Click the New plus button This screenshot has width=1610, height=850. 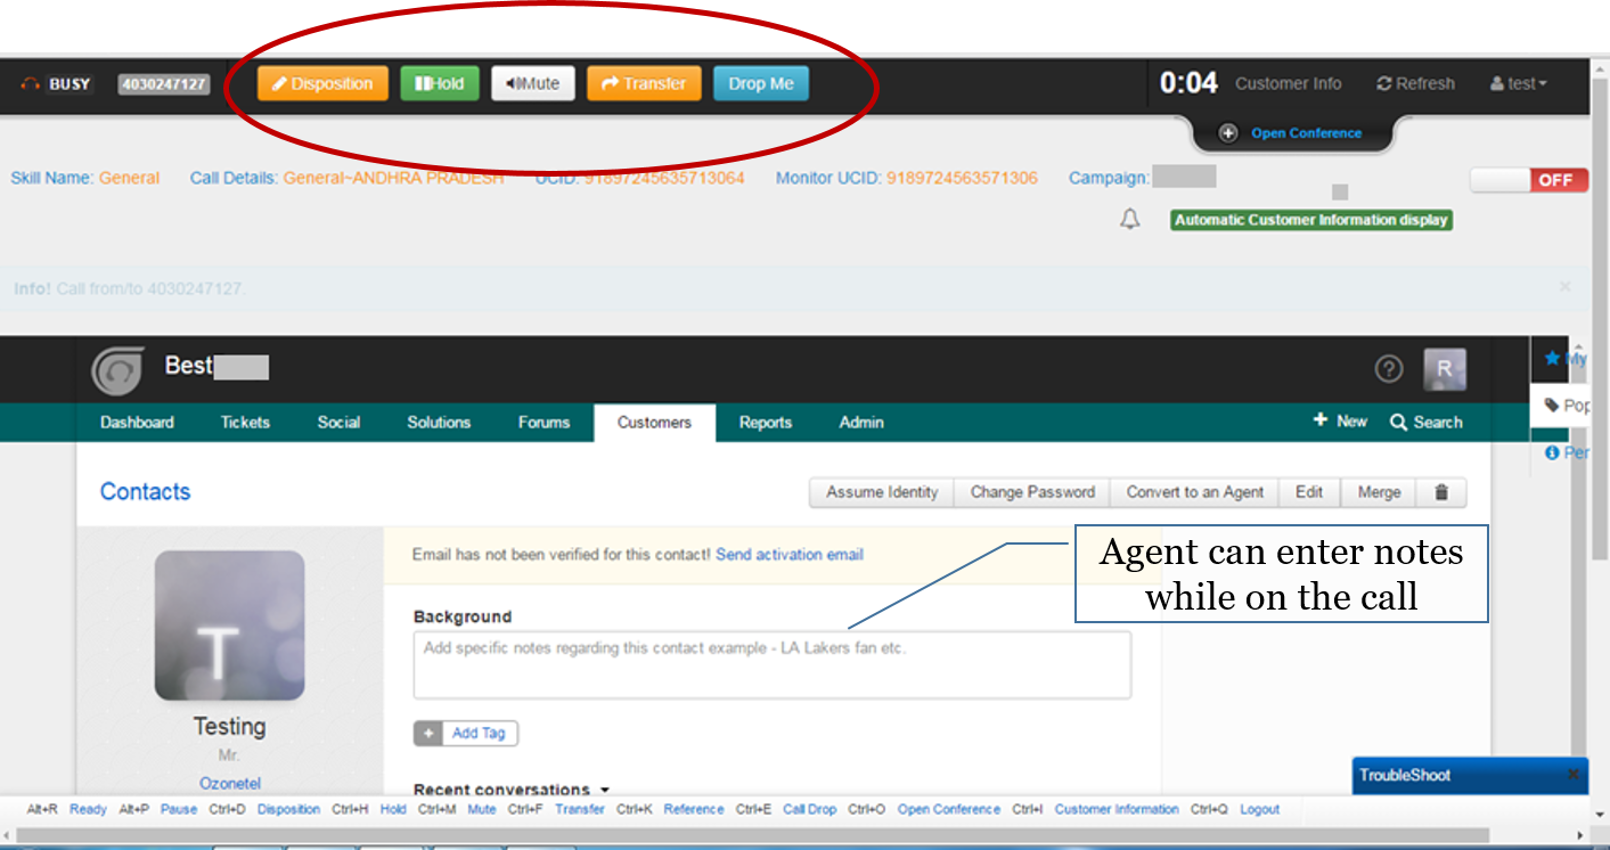point(1340,421)
